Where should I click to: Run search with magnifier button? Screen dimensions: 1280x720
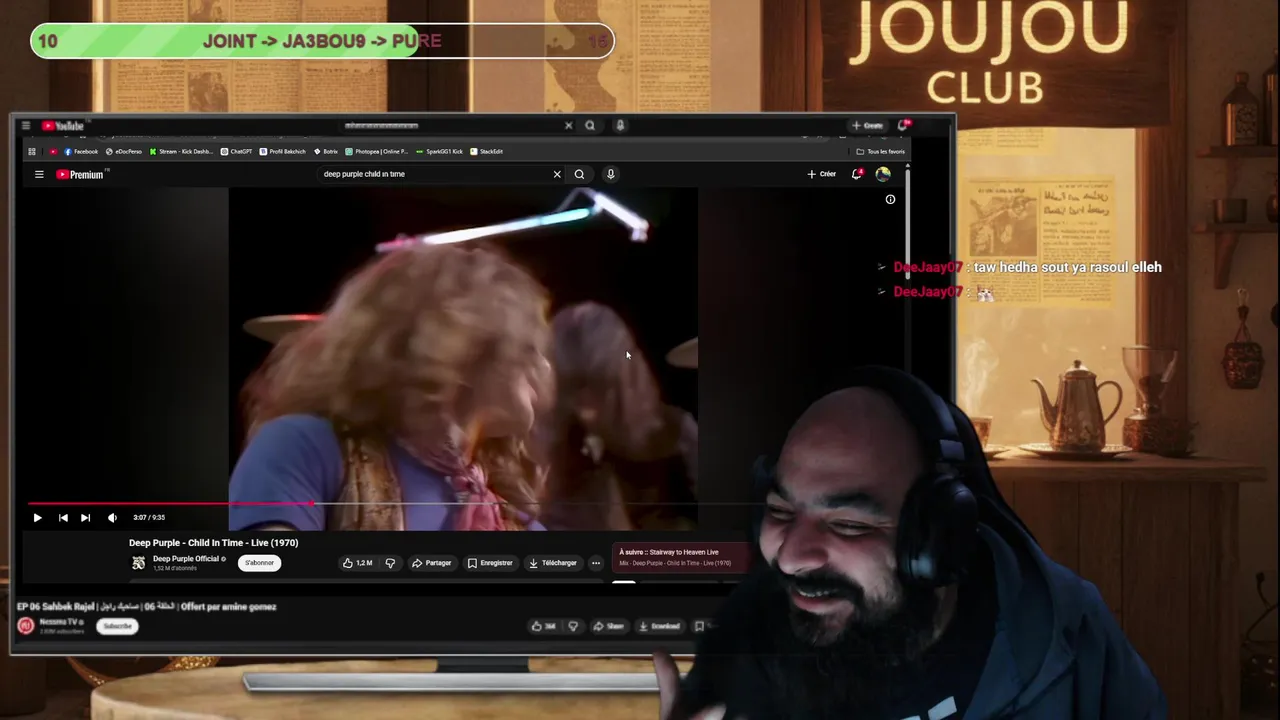(x=579, y=174)
